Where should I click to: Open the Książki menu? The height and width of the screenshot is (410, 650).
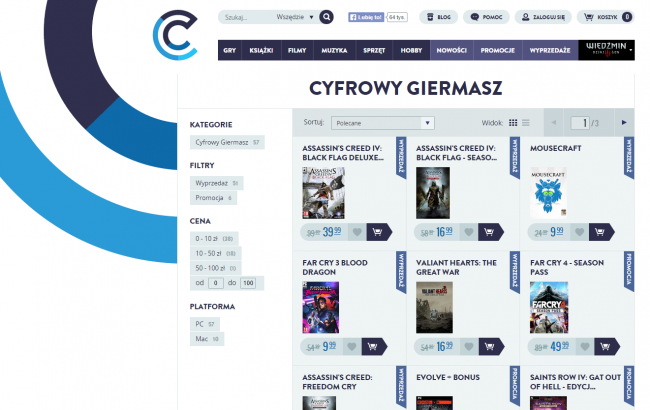pos(261,50)
